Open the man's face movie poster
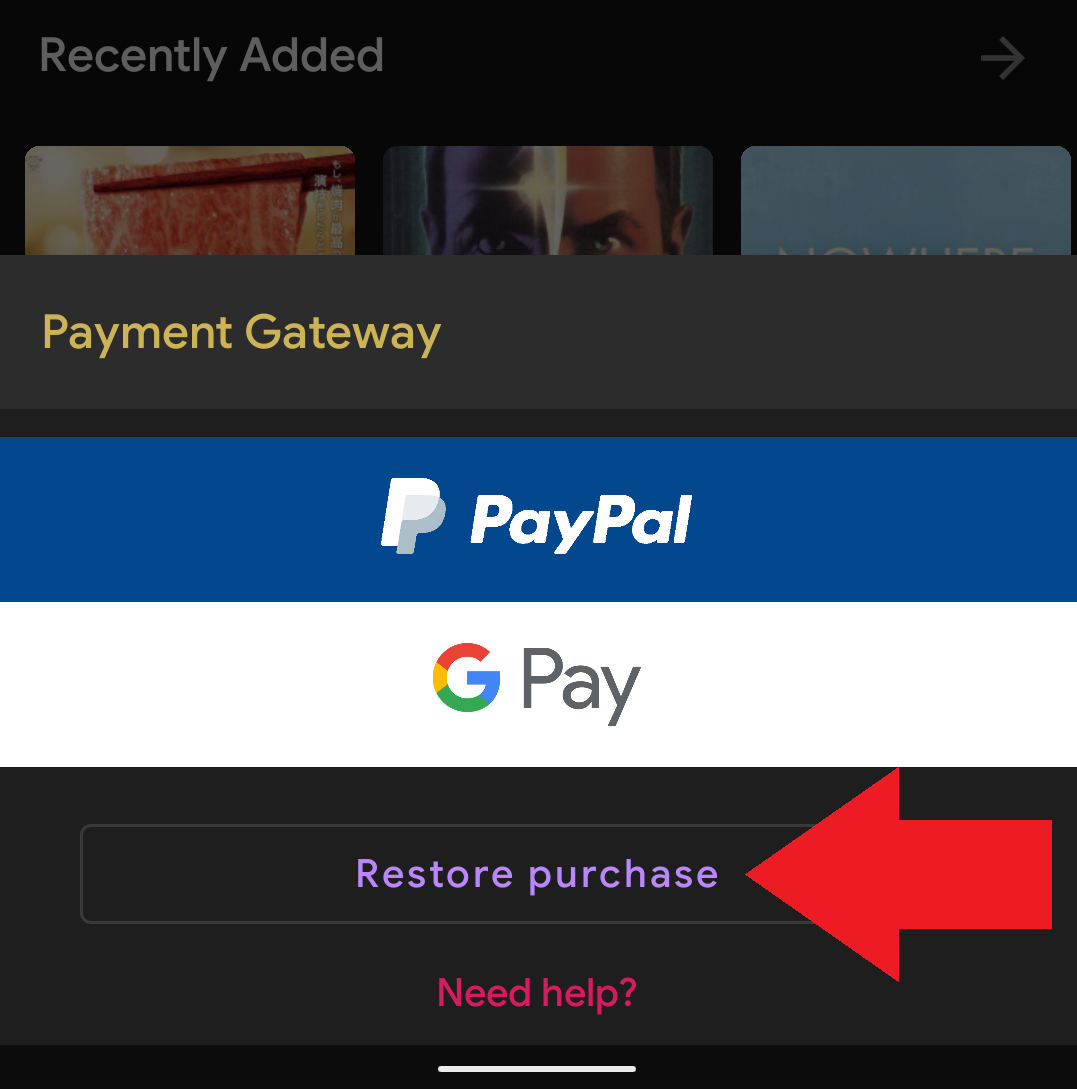The width and height of the screenshot is (1077, 1089). (548, 201)
